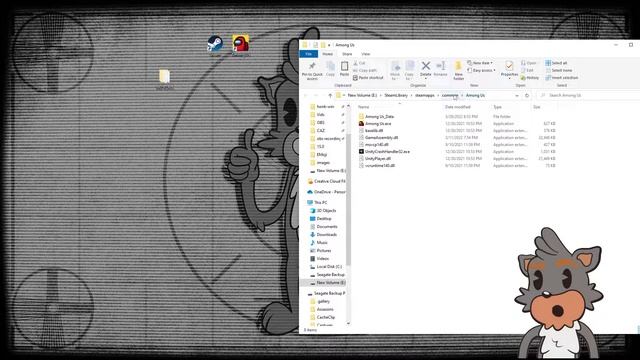Click Paste shortcut in the ribbon
The width and height of the screenshot is (640, 360).
[x=368, y=78]
